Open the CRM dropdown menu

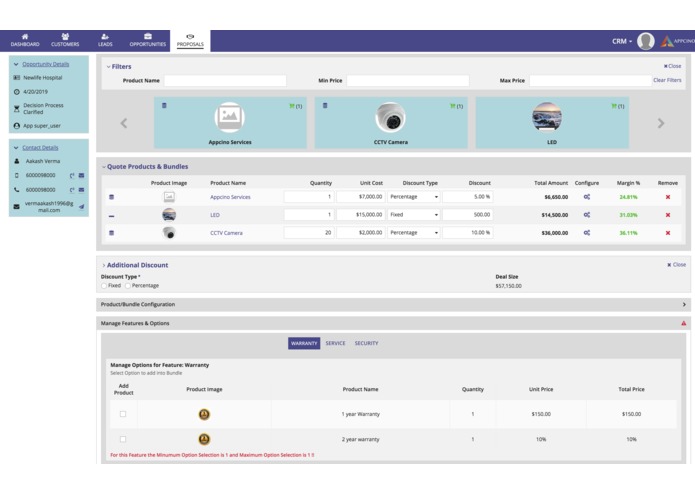(x=622, y=41)
